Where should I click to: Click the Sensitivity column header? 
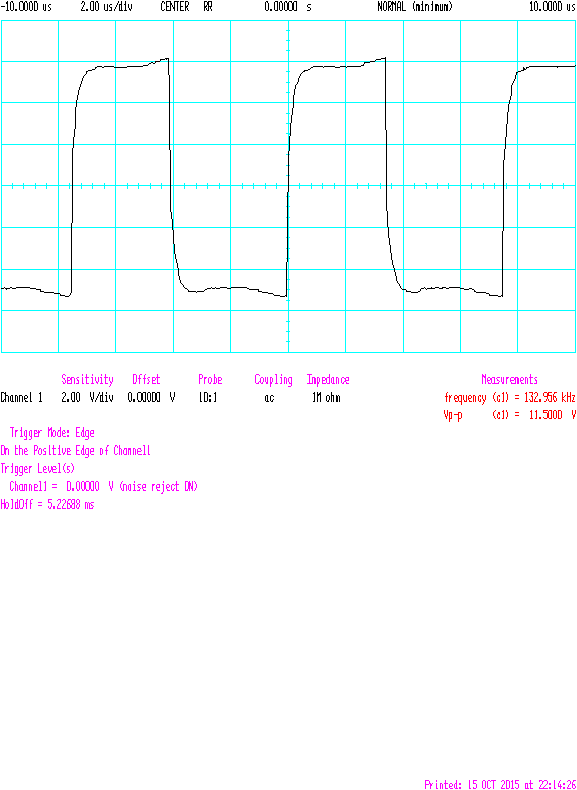tap(87, 380)
